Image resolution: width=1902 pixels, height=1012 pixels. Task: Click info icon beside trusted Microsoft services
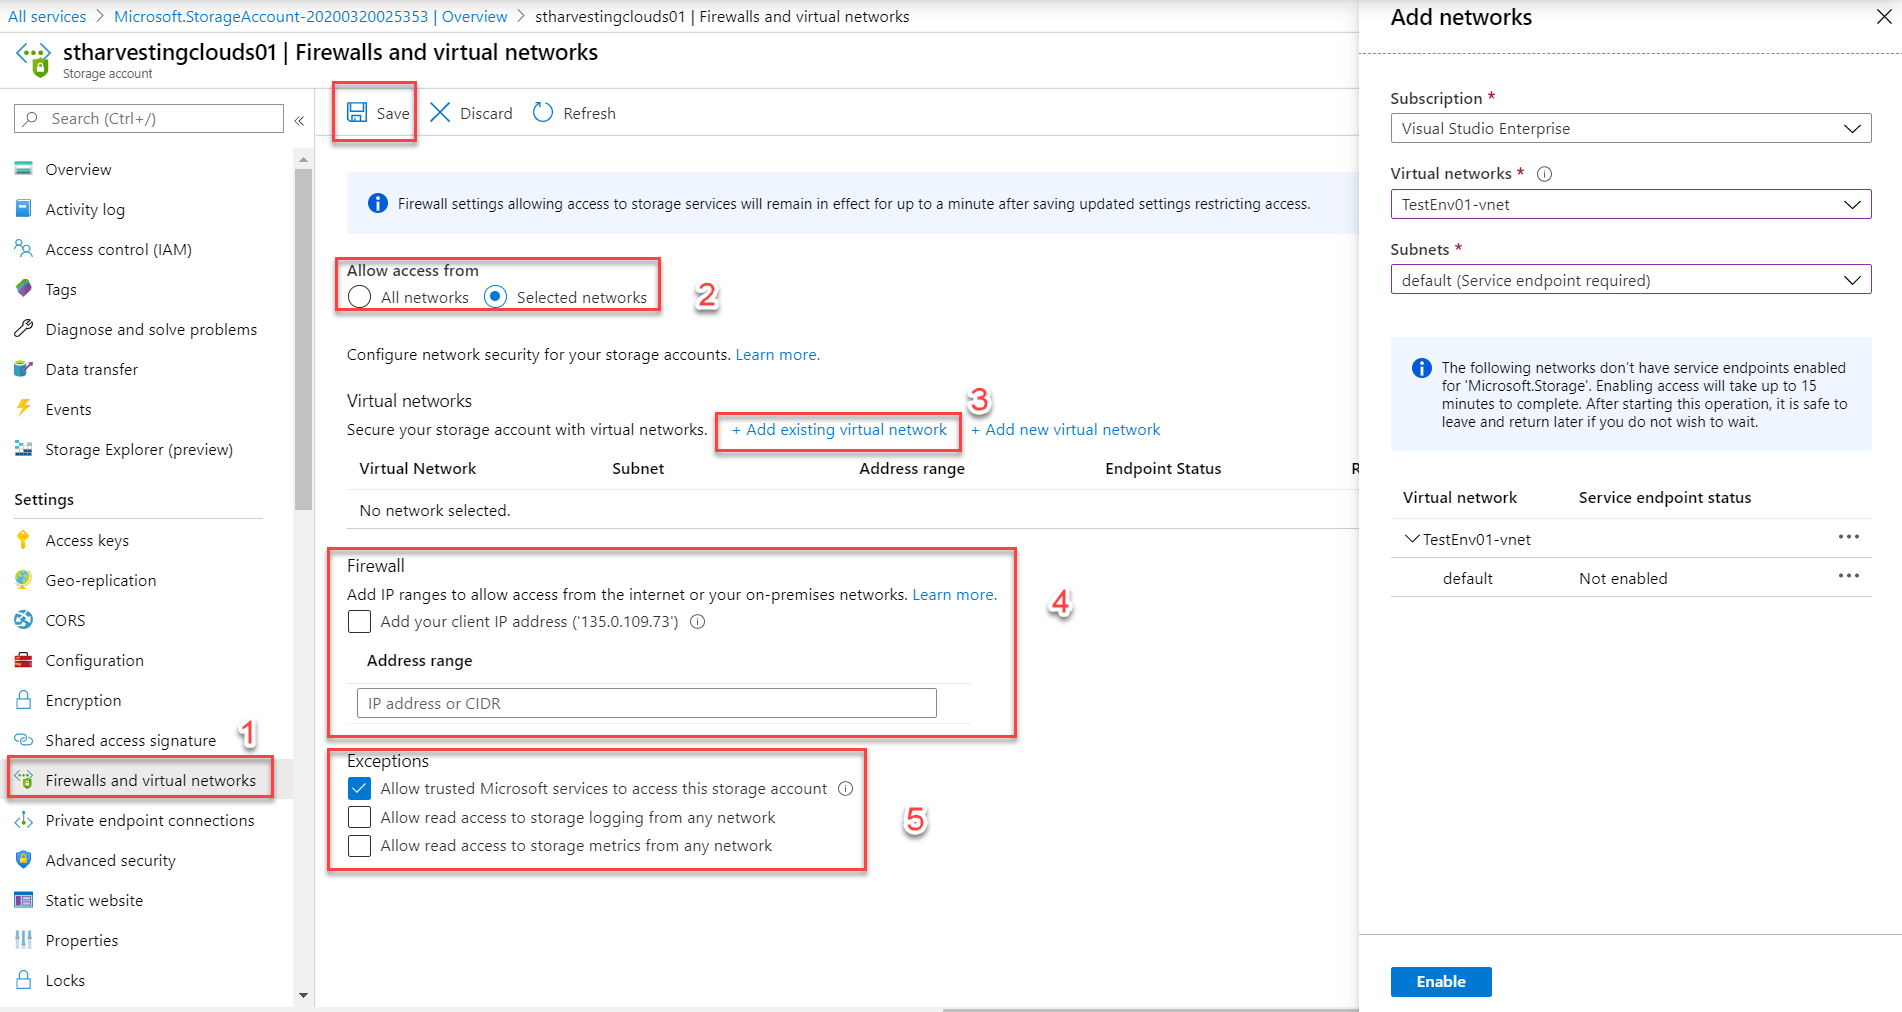tap(845, 789)
